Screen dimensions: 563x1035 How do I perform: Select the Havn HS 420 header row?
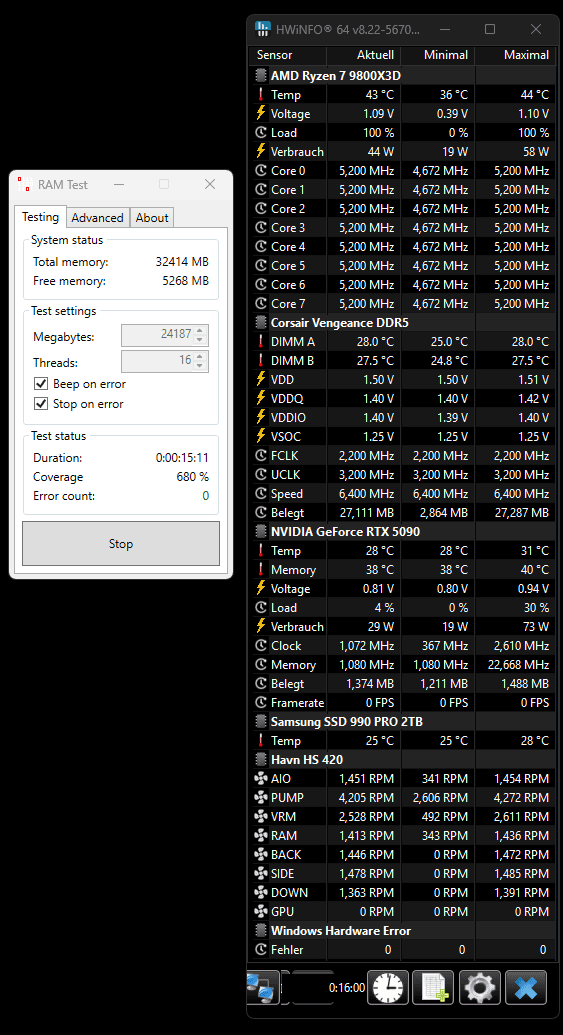tap(403, 760)
